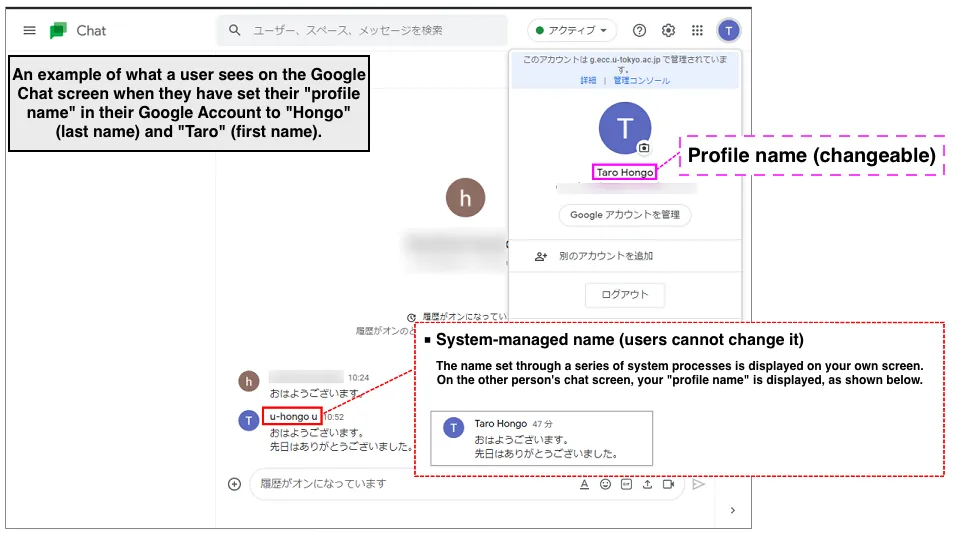
Task: Click the large brown h contact avatar
Action: [x=465, y=197]
